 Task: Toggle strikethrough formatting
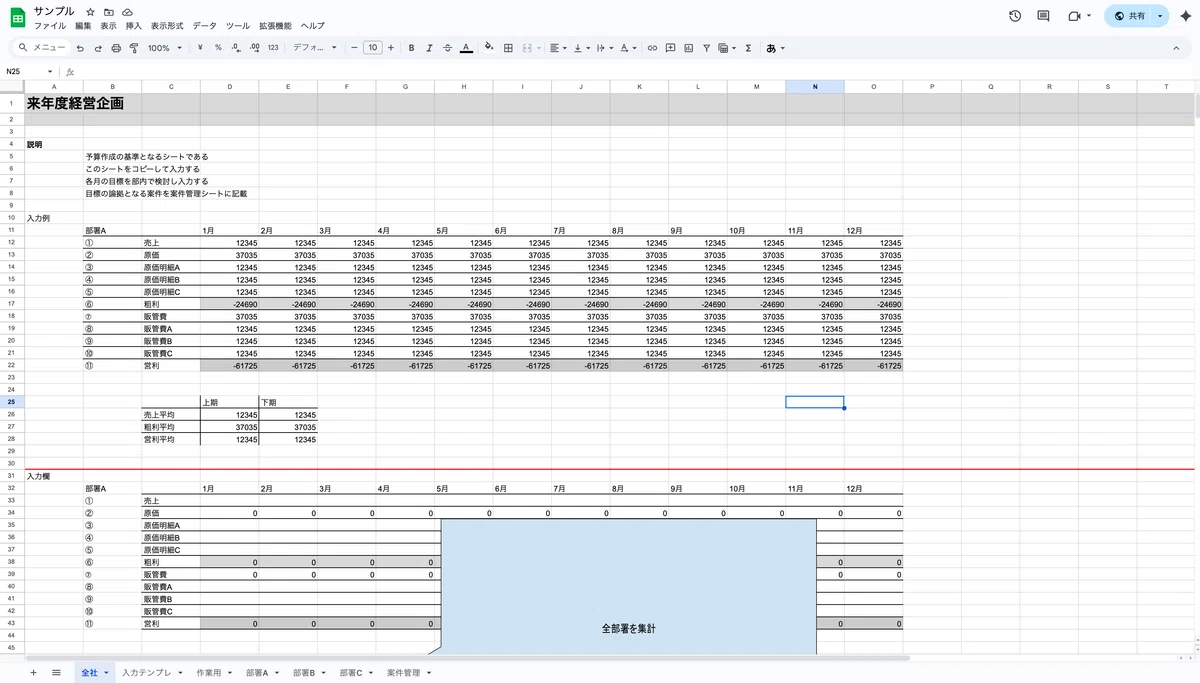pos(447,47)
